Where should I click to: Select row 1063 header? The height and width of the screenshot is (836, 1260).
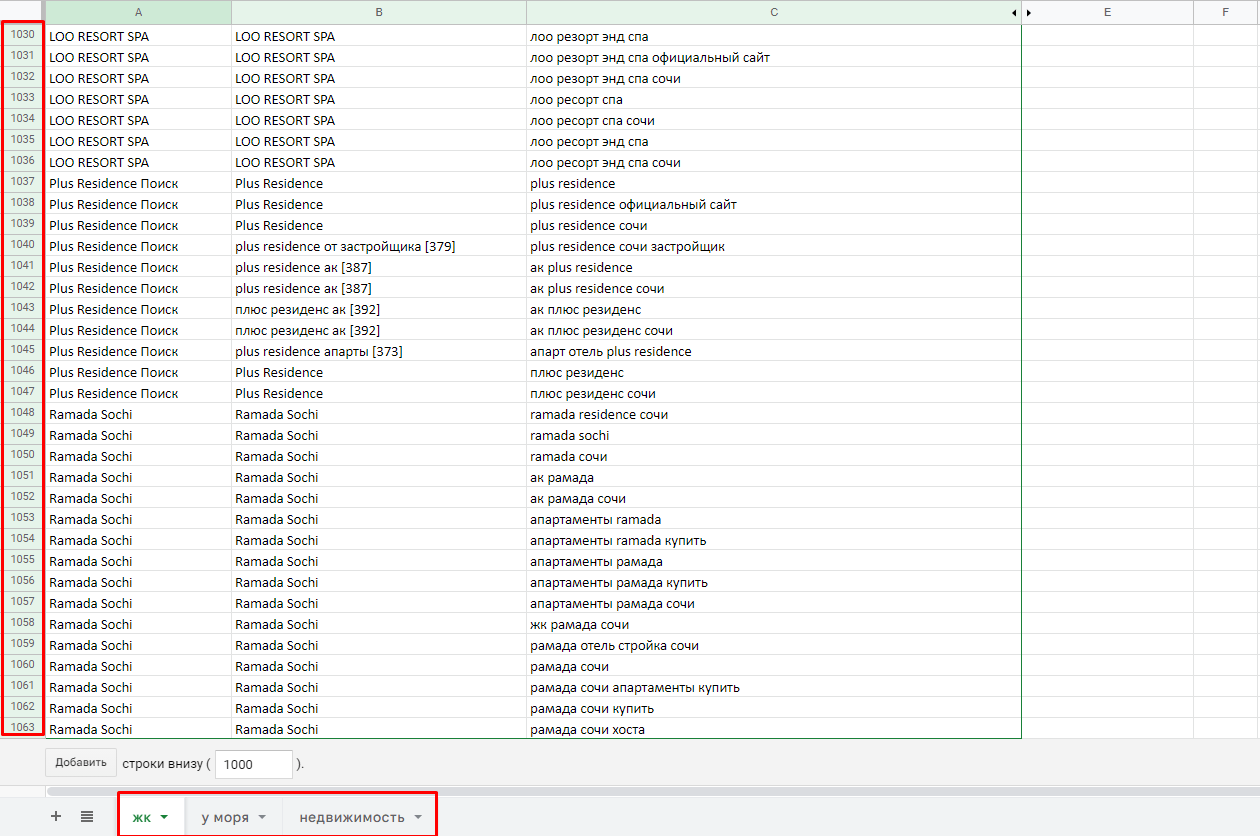pos(23,728)
